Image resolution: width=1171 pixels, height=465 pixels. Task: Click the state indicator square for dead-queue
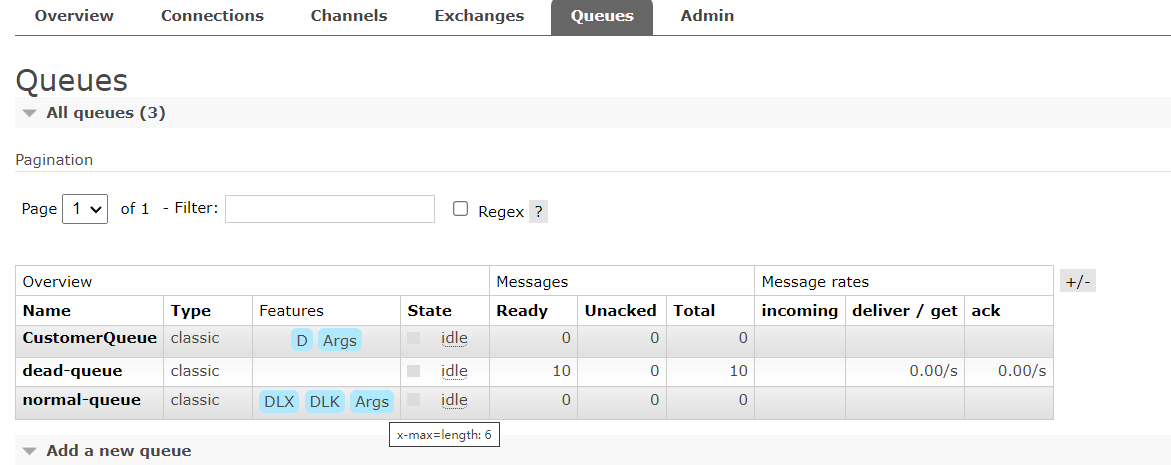pyautogui.click(x=414, y=371)
